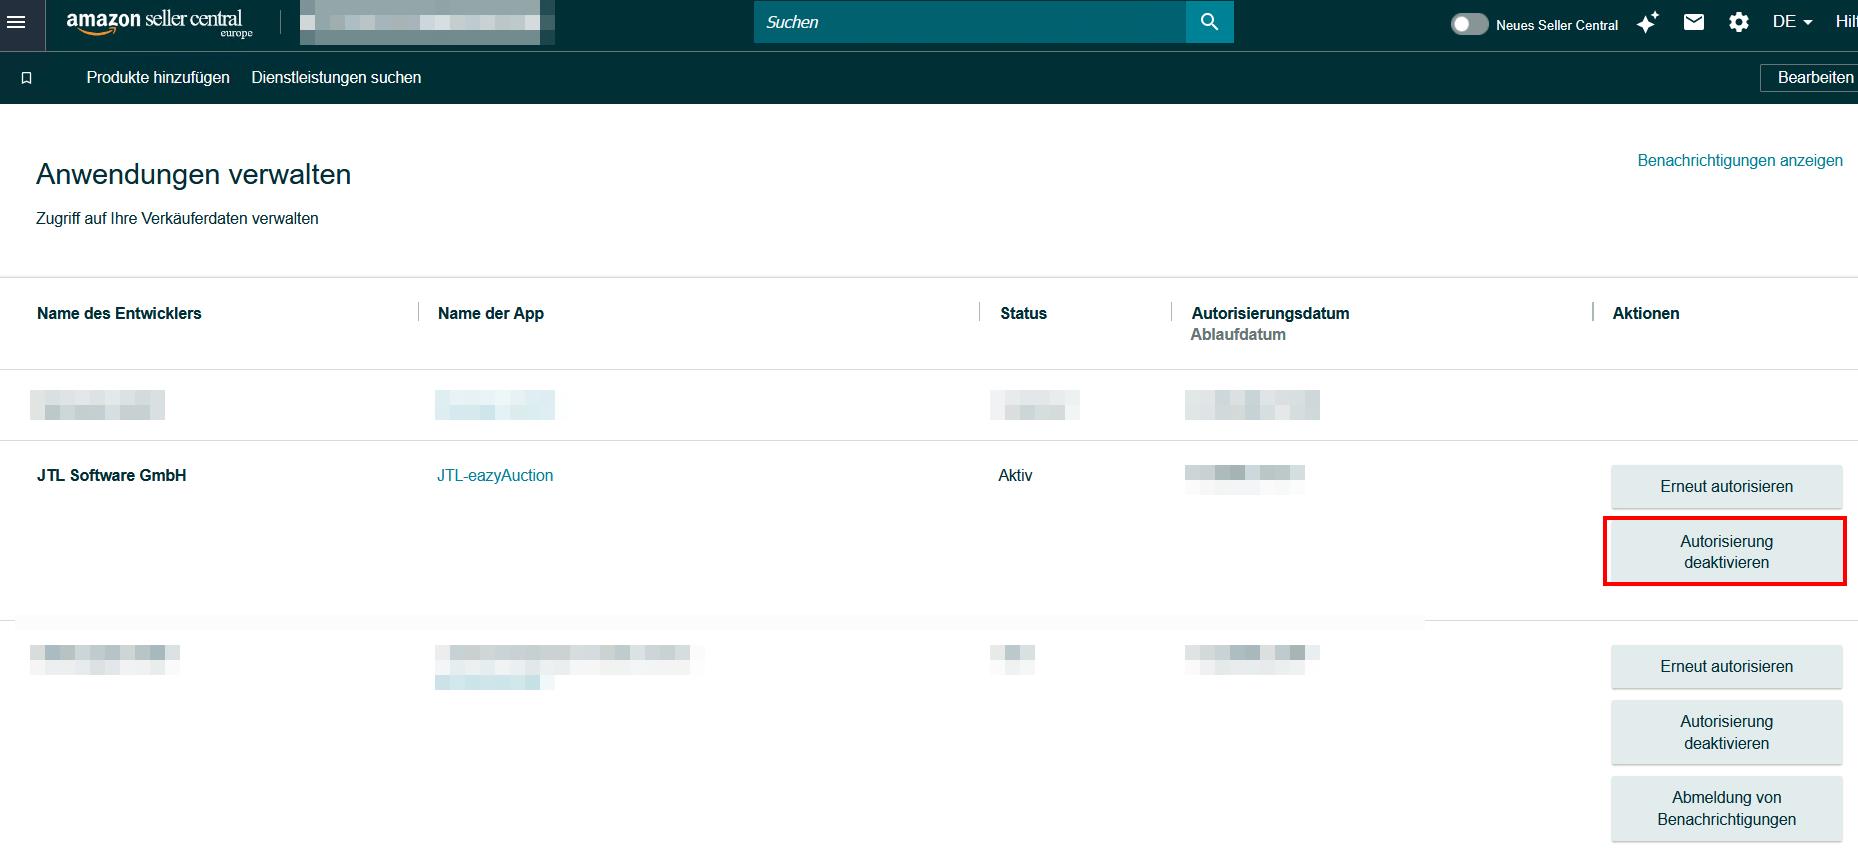Screen dimensions: 1858x864
Task: Click Abmeldung von Benachrichtigungen button
Action: [x=1726, y=808]
